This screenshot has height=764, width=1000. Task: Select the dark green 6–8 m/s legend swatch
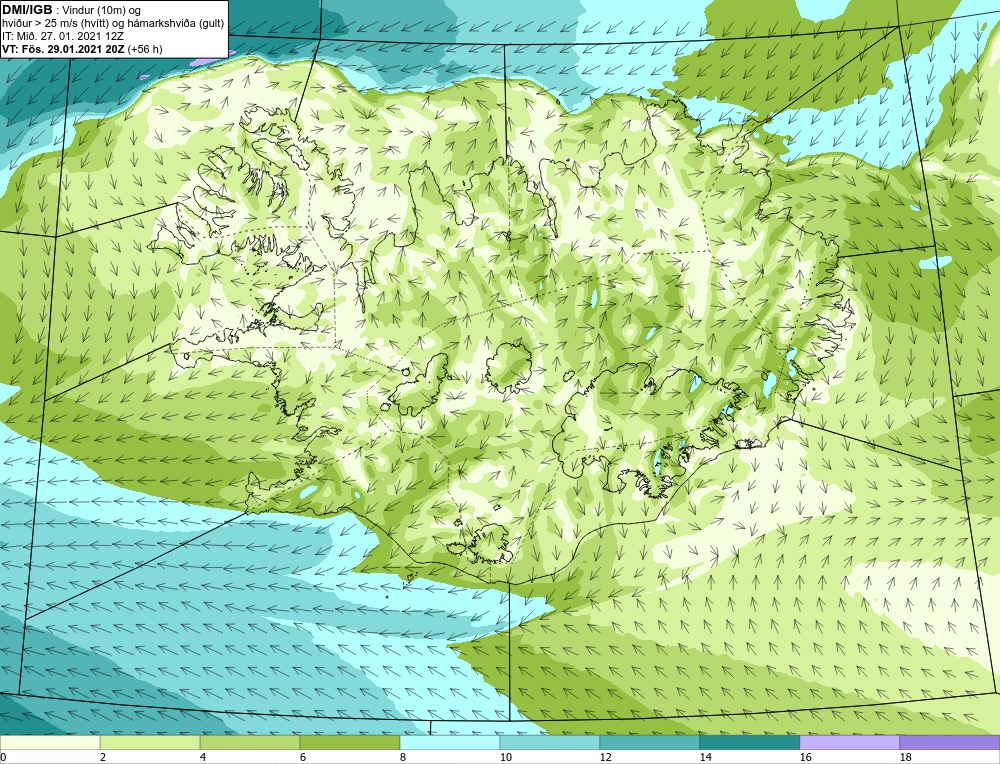coord(350,743)
